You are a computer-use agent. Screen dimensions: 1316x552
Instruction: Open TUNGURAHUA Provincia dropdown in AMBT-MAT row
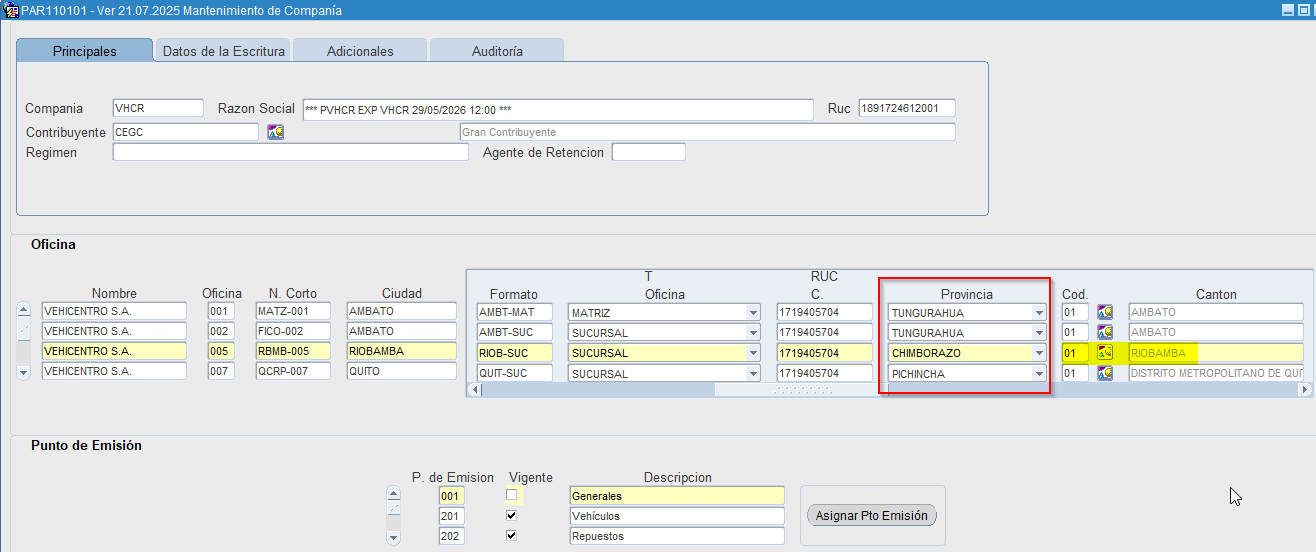(1040, 313)
